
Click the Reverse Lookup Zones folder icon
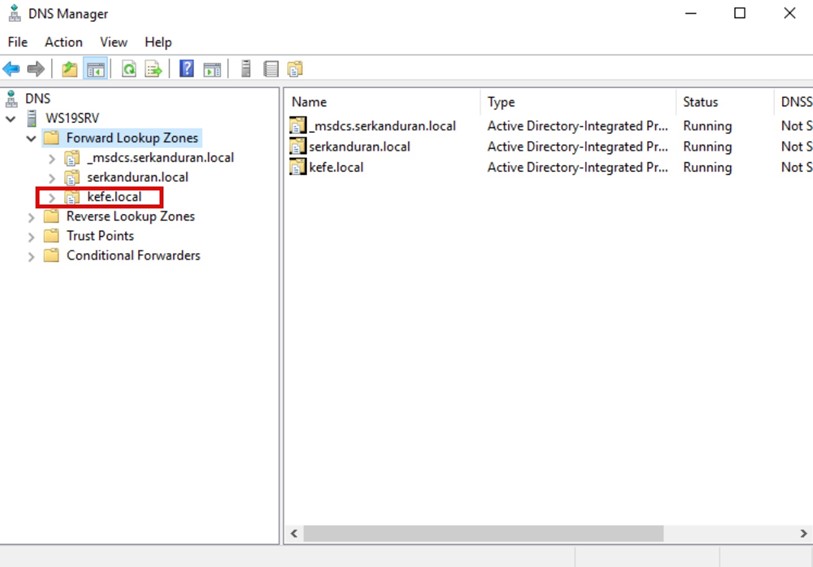51,216
